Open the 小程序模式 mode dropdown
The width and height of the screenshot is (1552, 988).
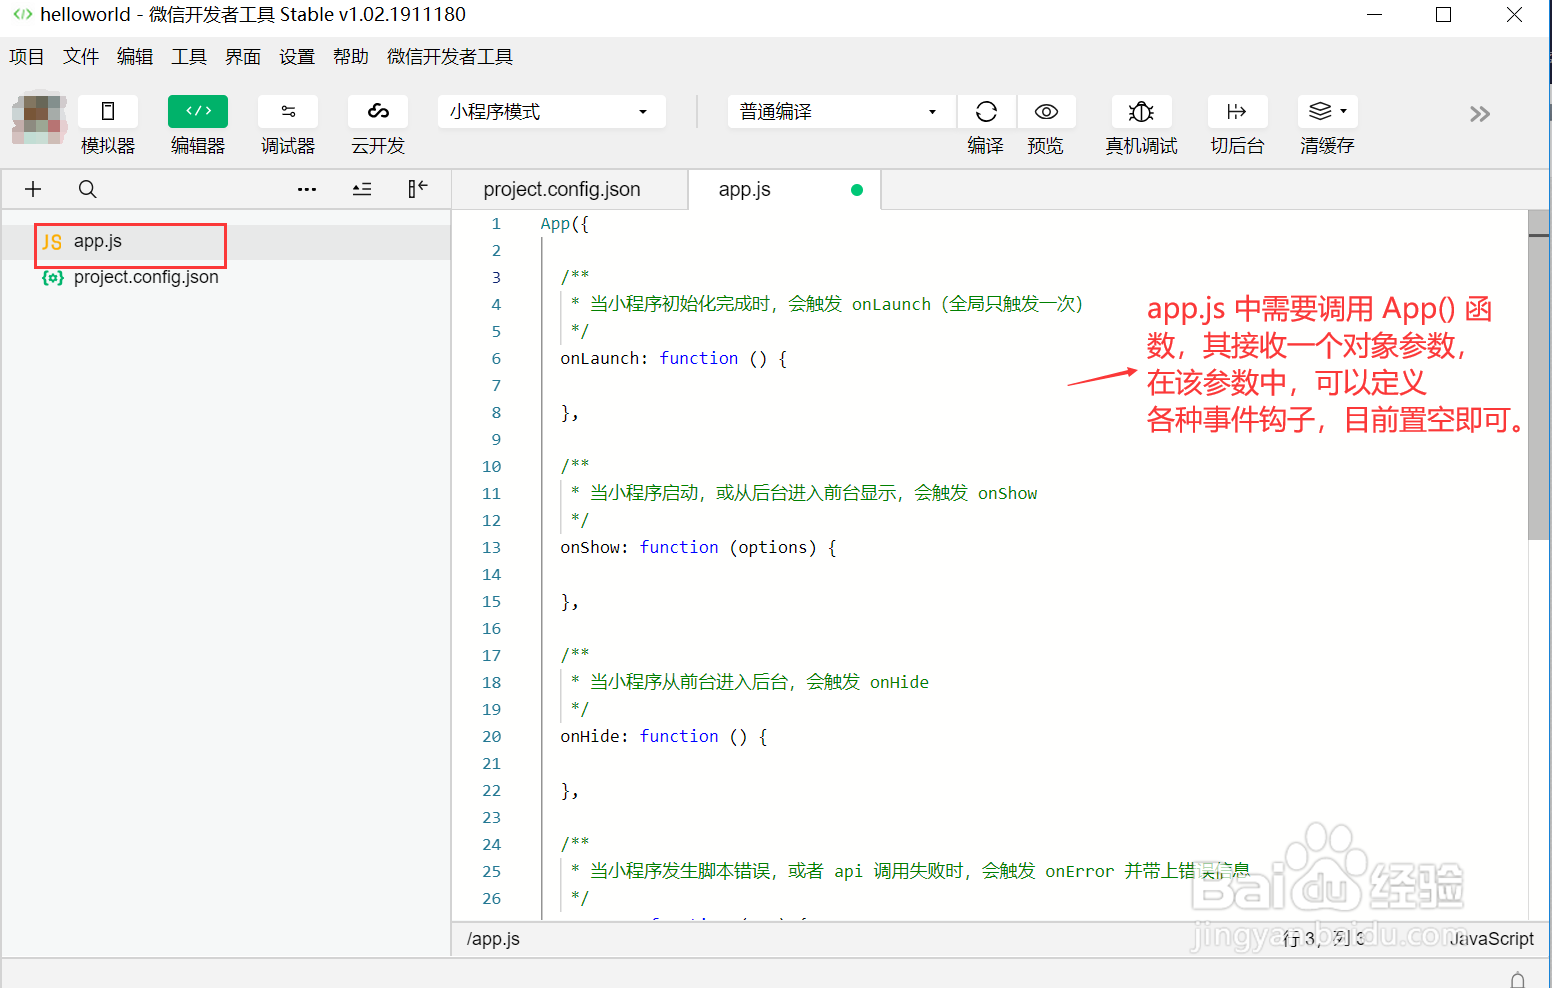(552, 112)
